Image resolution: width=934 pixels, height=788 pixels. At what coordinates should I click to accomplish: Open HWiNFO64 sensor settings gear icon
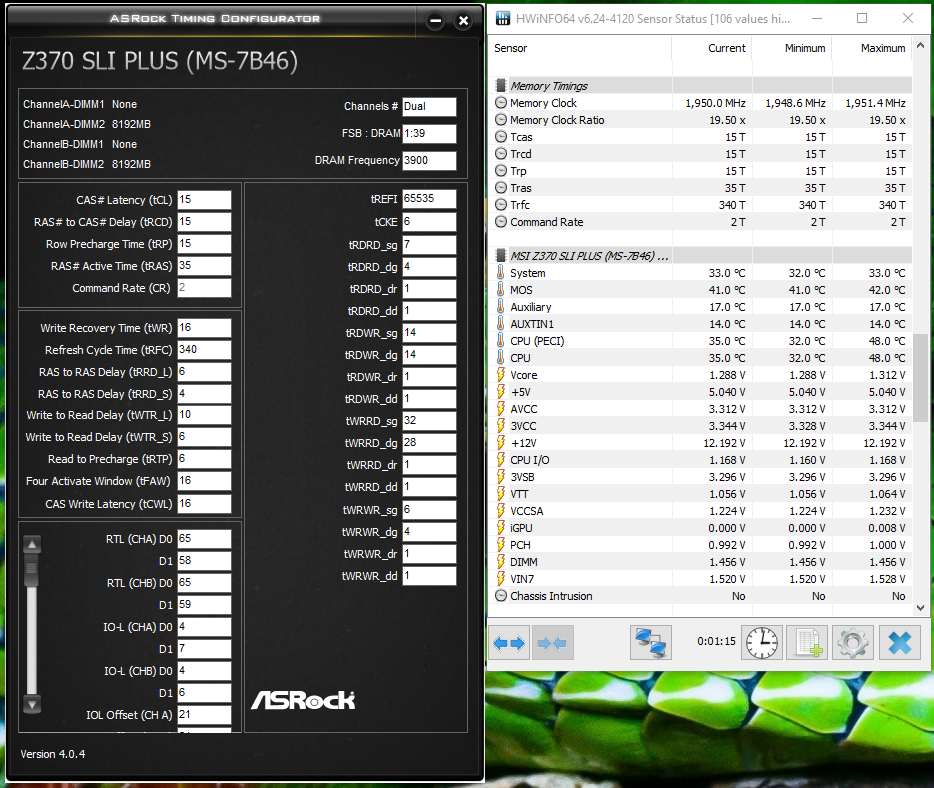(852, 643)
